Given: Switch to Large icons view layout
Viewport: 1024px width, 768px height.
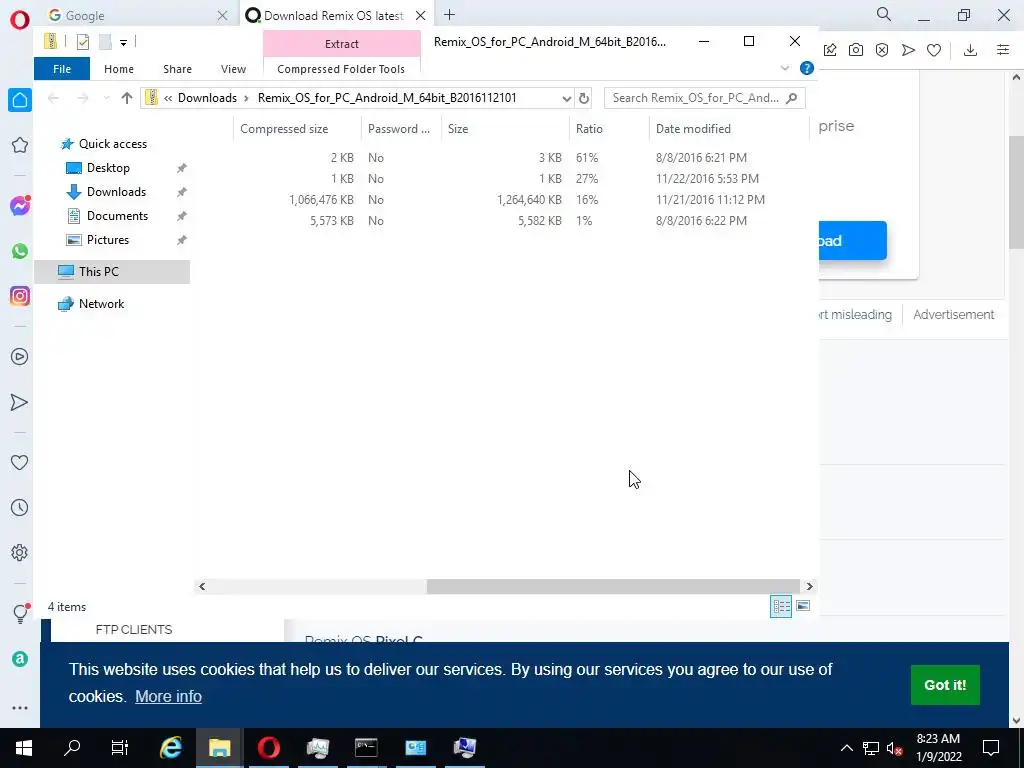Looking at the screenshot, I should [x=803, y=606].
